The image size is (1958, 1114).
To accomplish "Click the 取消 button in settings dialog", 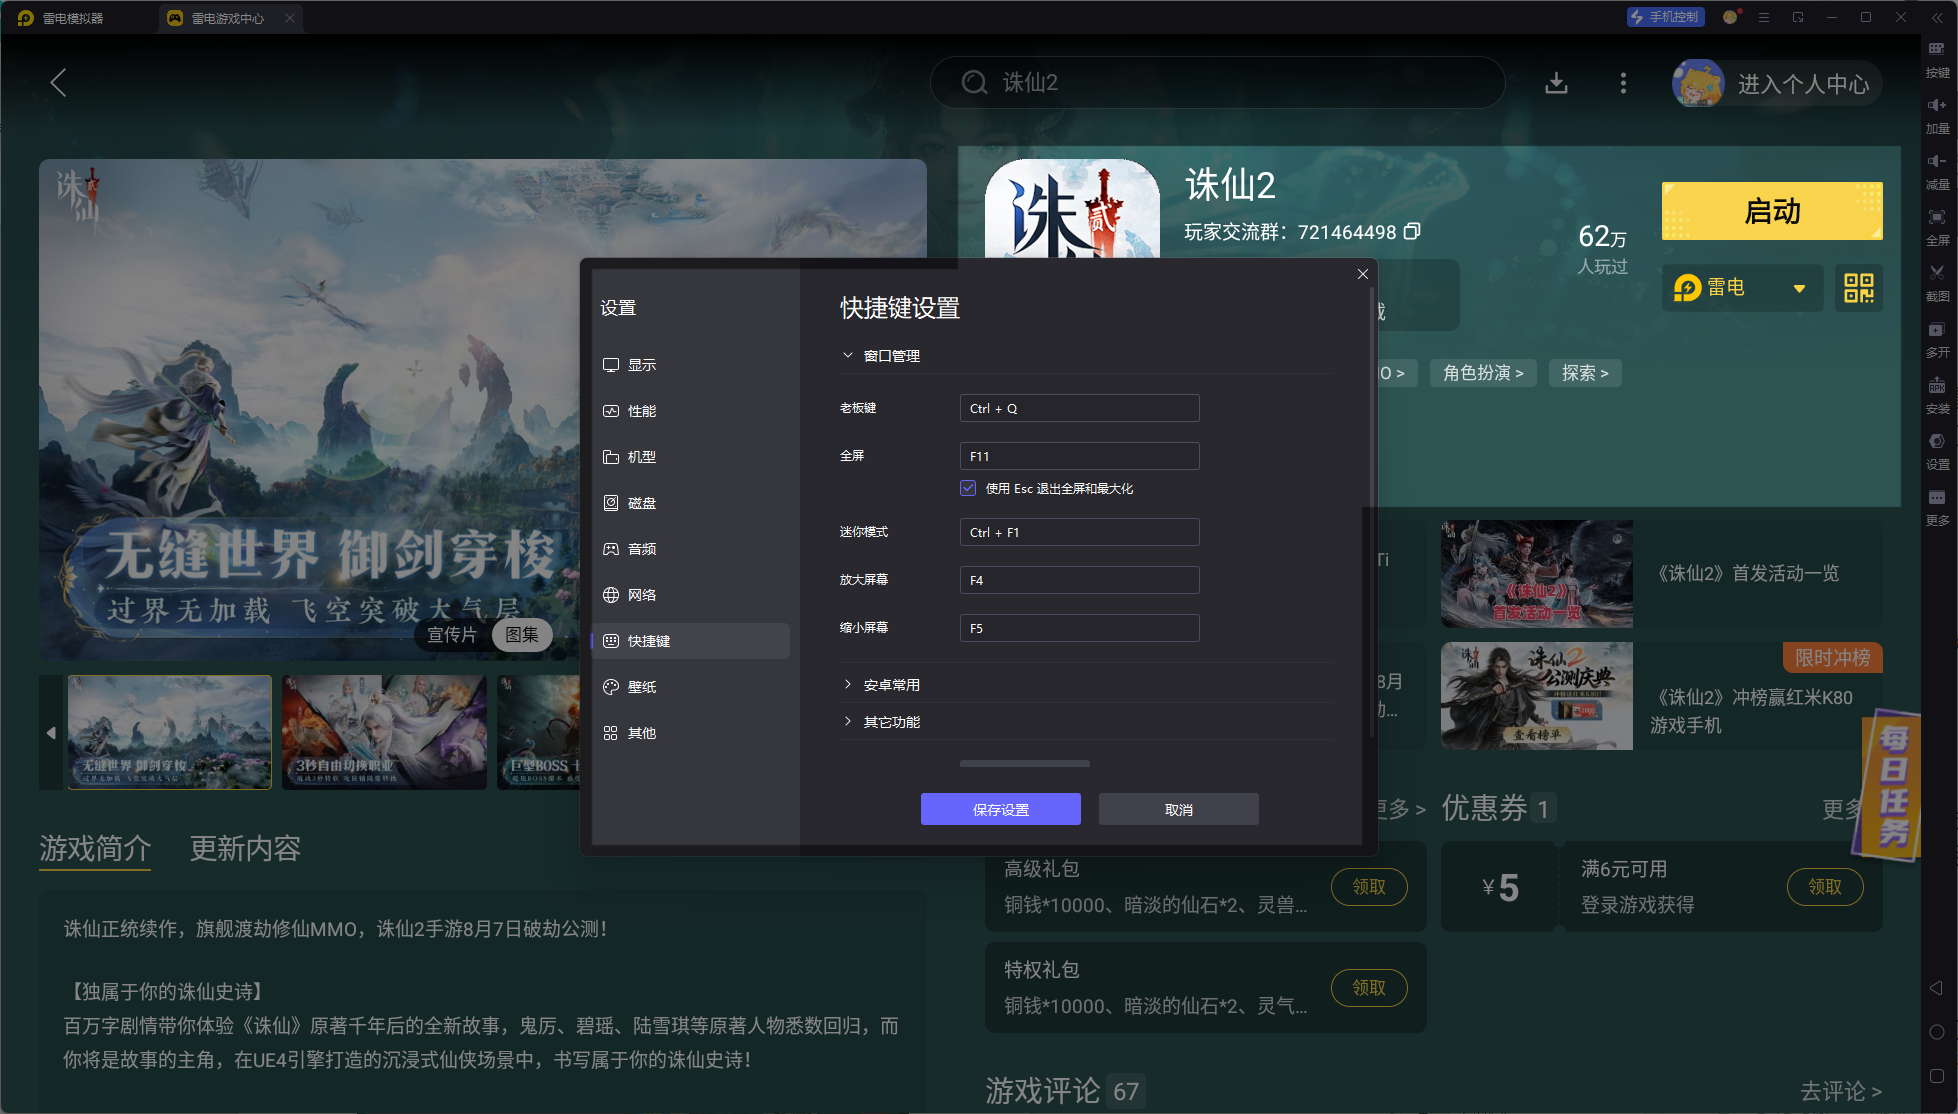I will click(1178, 809).
